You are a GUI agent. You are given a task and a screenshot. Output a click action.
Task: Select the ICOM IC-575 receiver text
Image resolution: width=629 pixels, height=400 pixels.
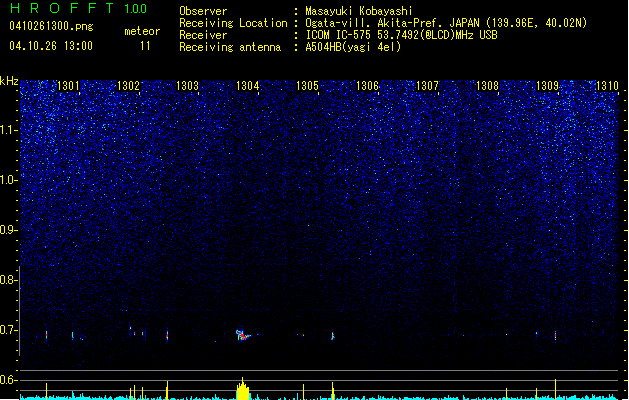[x=402, y=35]
